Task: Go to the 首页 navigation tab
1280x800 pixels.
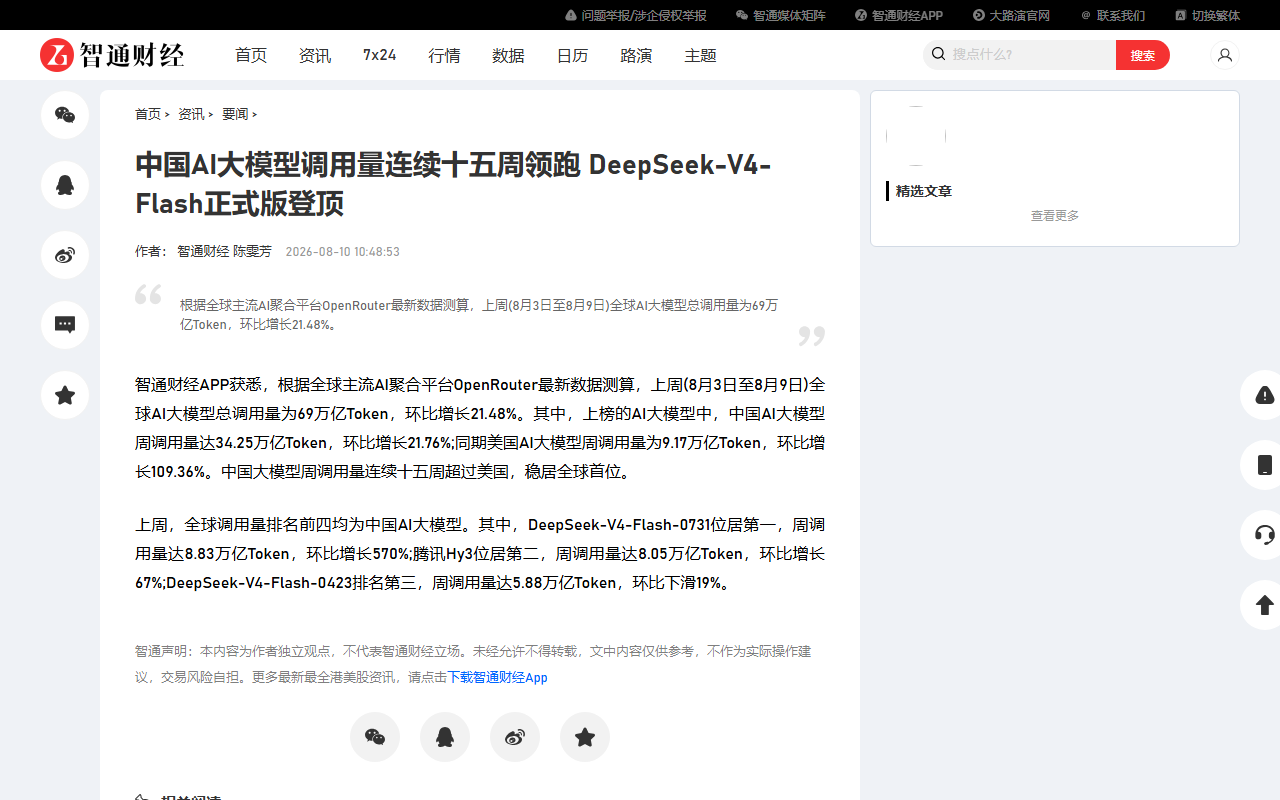Action: (x=251, y=55)
